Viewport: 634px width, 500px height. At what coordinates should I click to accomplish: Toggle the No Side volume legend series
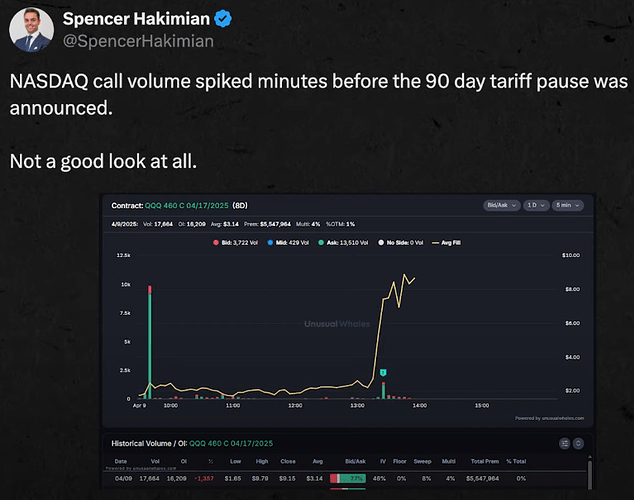[410, 241]
